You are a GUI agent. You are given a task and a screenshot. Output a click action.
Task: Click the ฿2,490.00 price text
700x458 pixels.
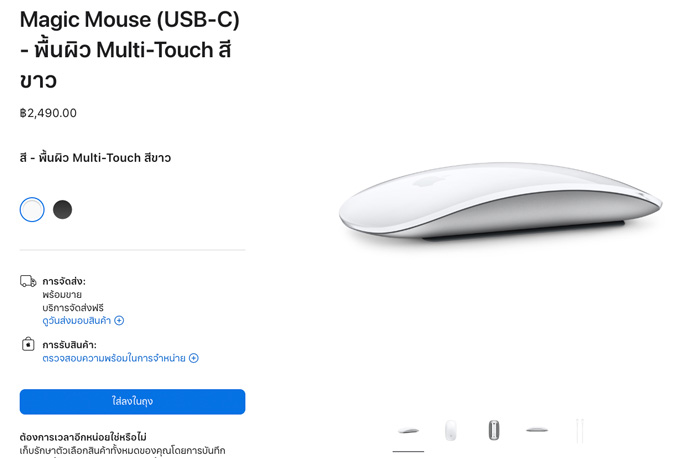pyautogui.click(x=48, y=113)
